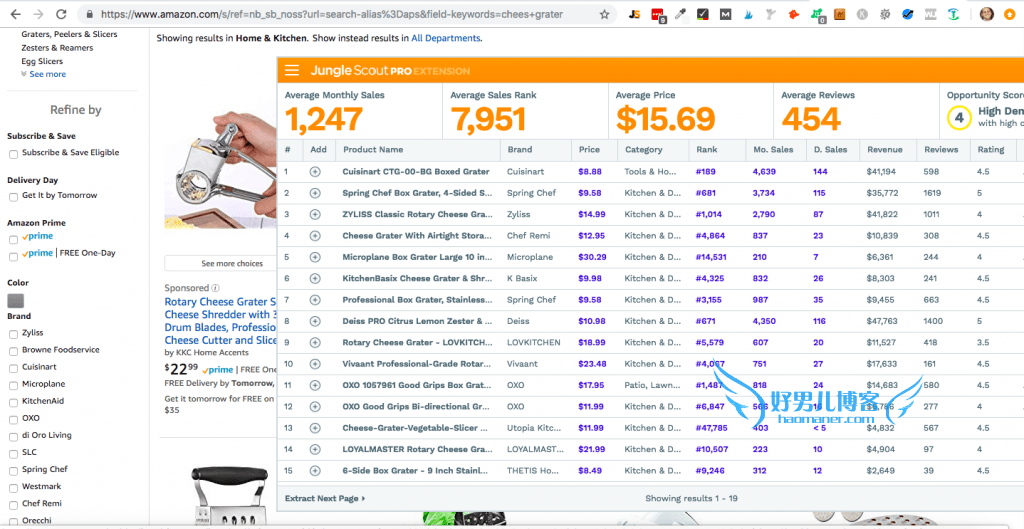
Task: Select the gray color swatch
Action: [x=16, y=301]
